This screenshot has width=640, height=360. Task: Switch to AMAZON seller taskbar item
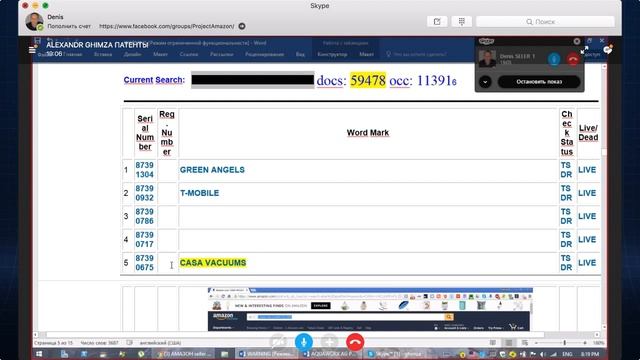click(x=182, y=354)
